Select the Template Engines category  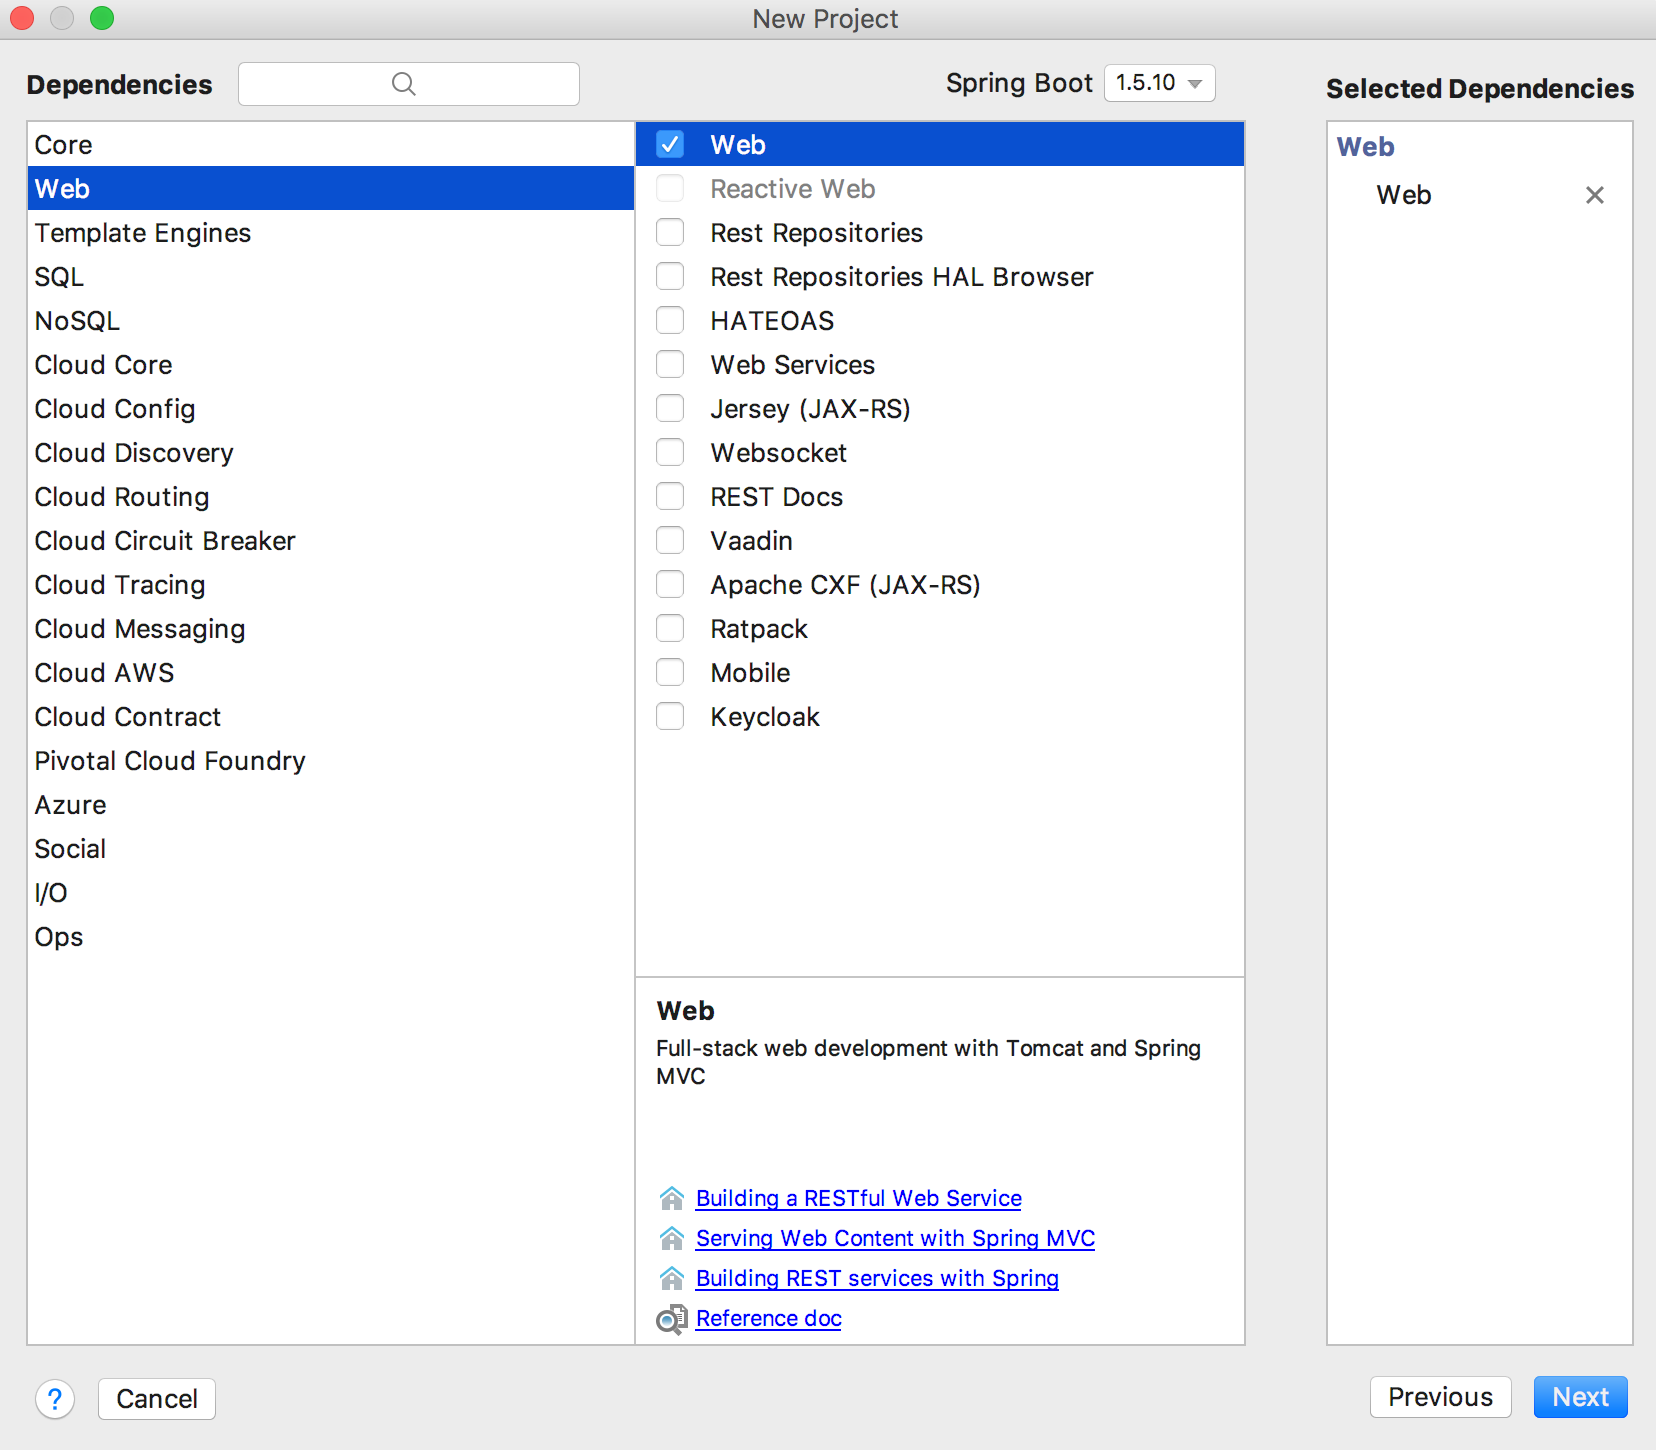click(331, 232)
